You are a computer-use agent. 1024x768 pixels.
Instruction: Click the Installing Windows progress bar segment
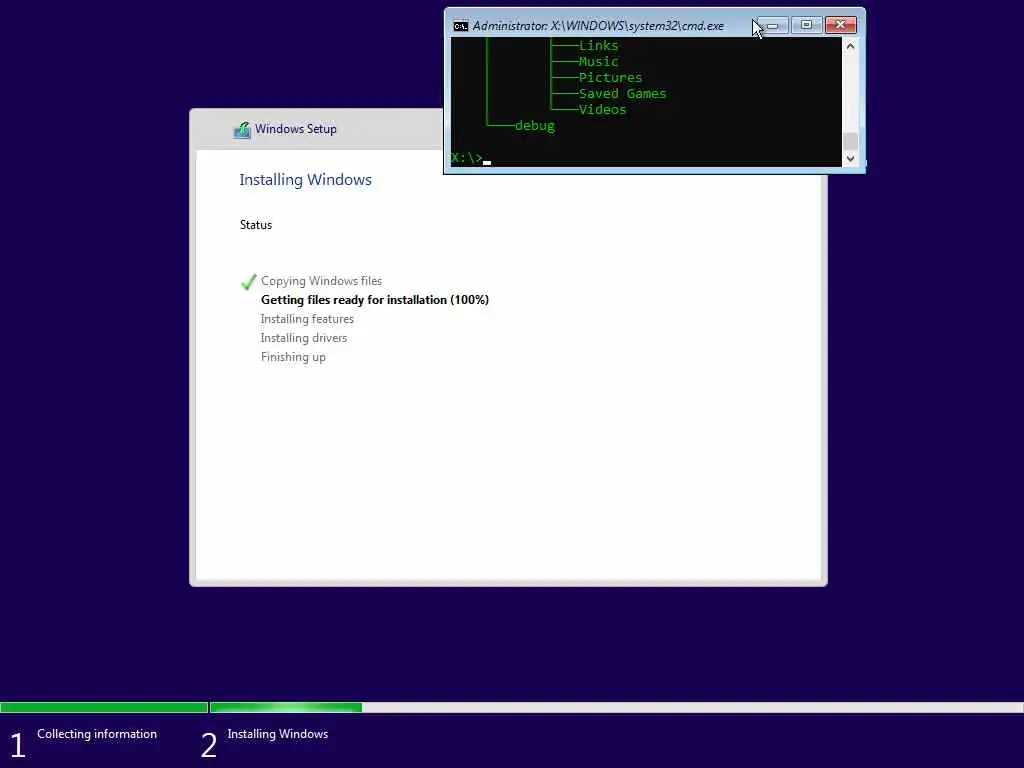pyautogui.click(x=616, y=707)
